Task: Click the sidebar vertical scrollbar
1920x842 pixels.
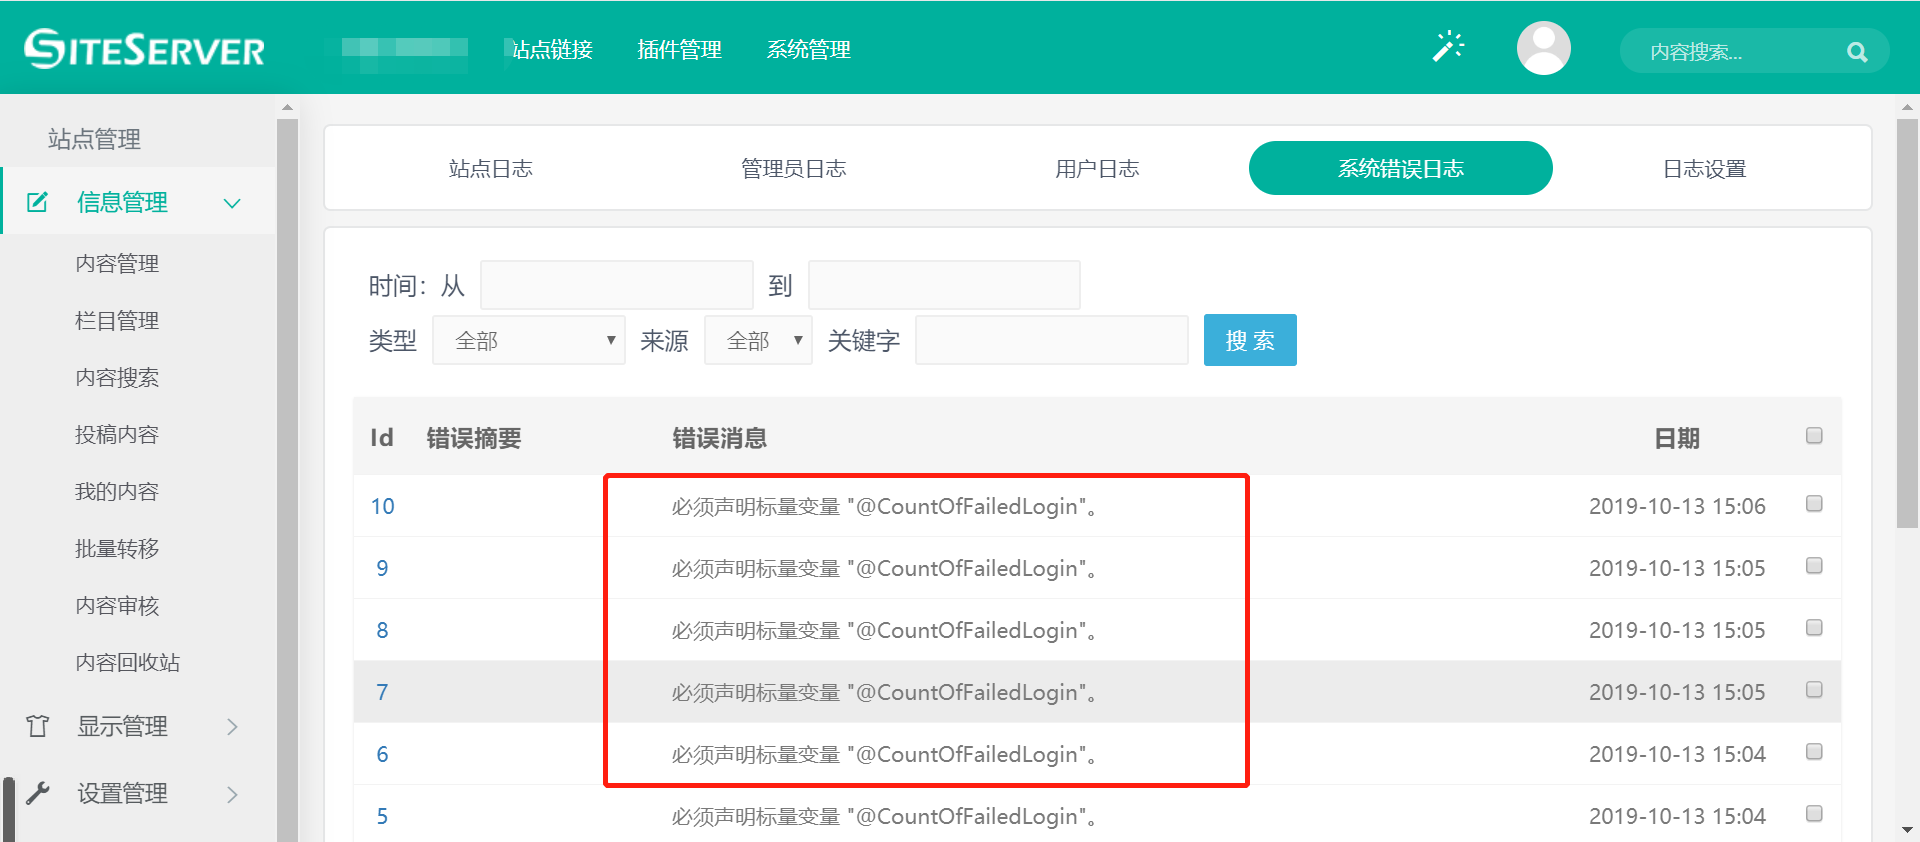Action: point(287,480)
